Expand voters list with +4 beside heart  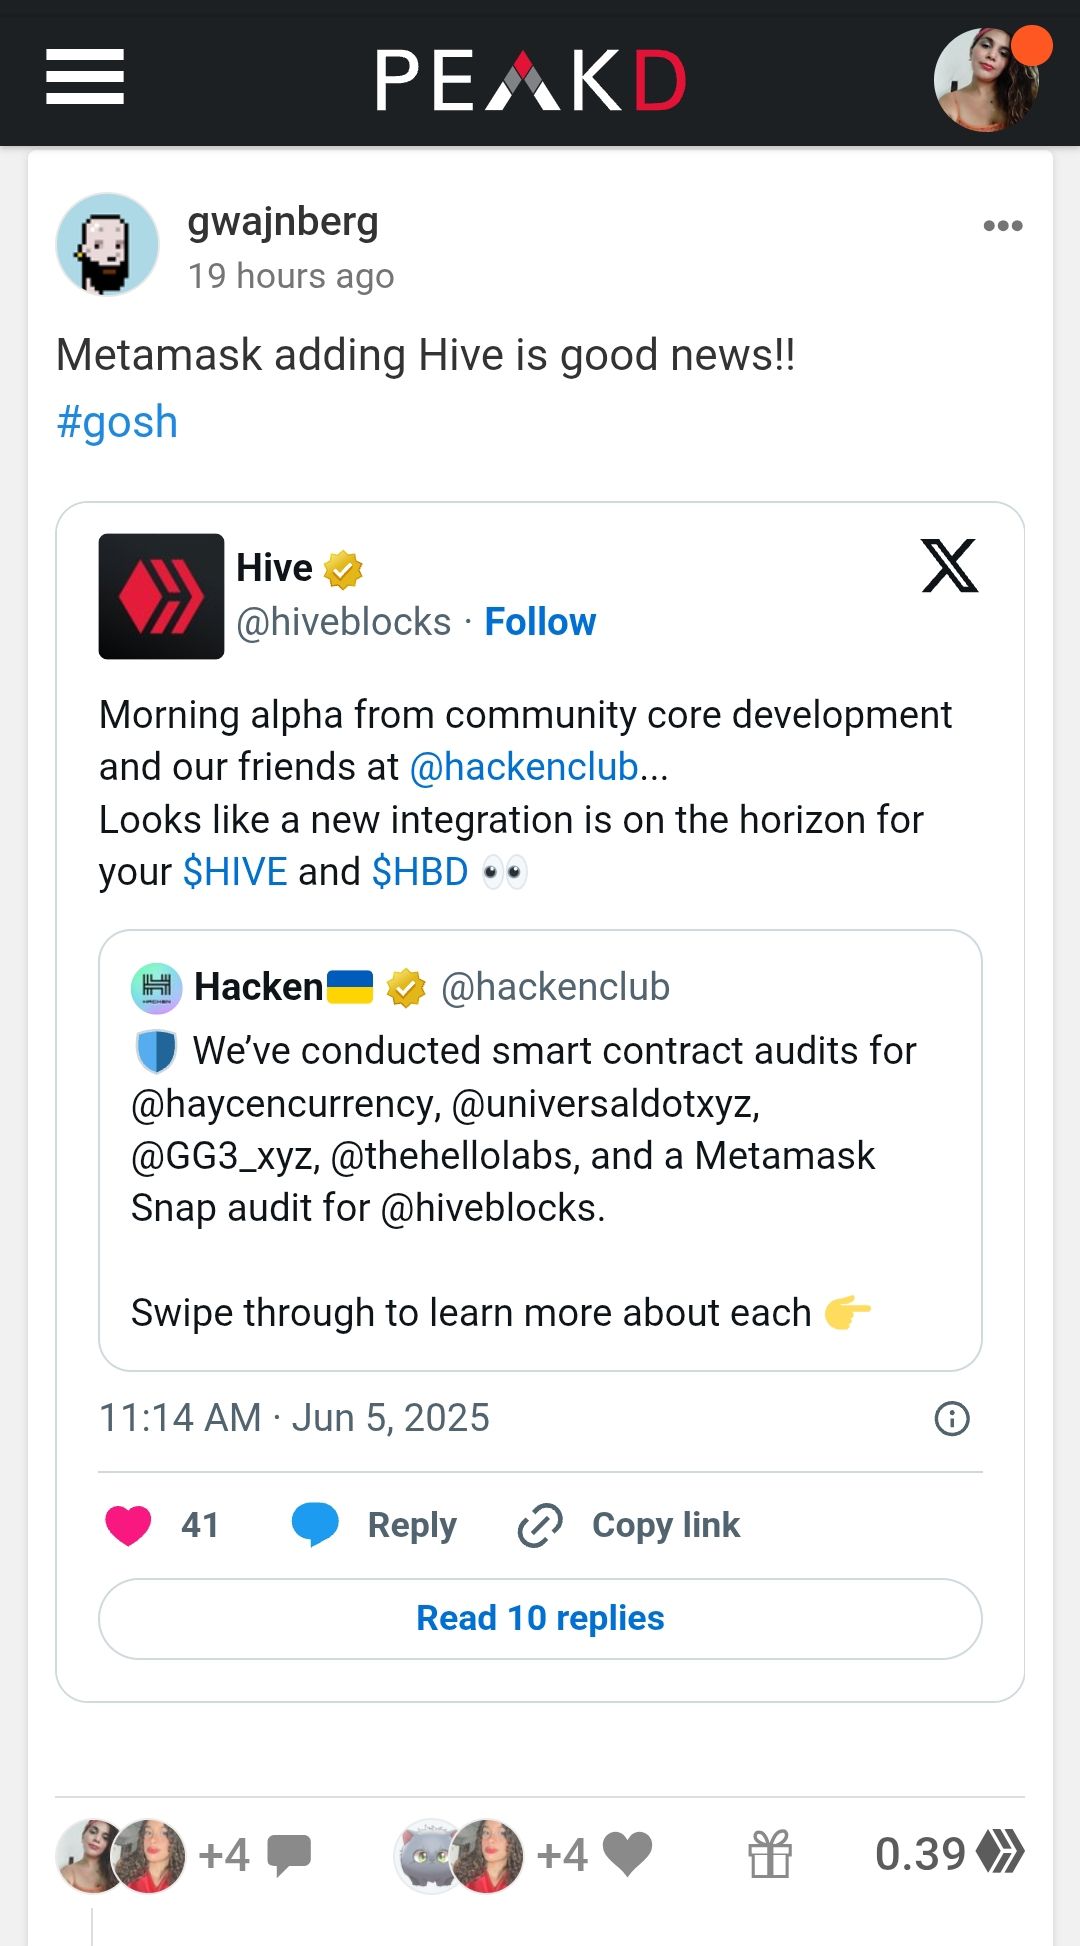[x=562, y=1855]
